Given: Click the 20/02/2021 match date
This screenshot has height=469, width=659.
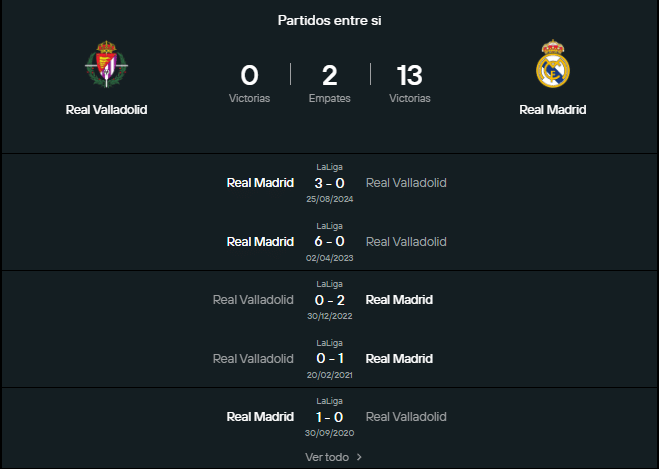Looking at the screenshot, I should click(330, 374).
